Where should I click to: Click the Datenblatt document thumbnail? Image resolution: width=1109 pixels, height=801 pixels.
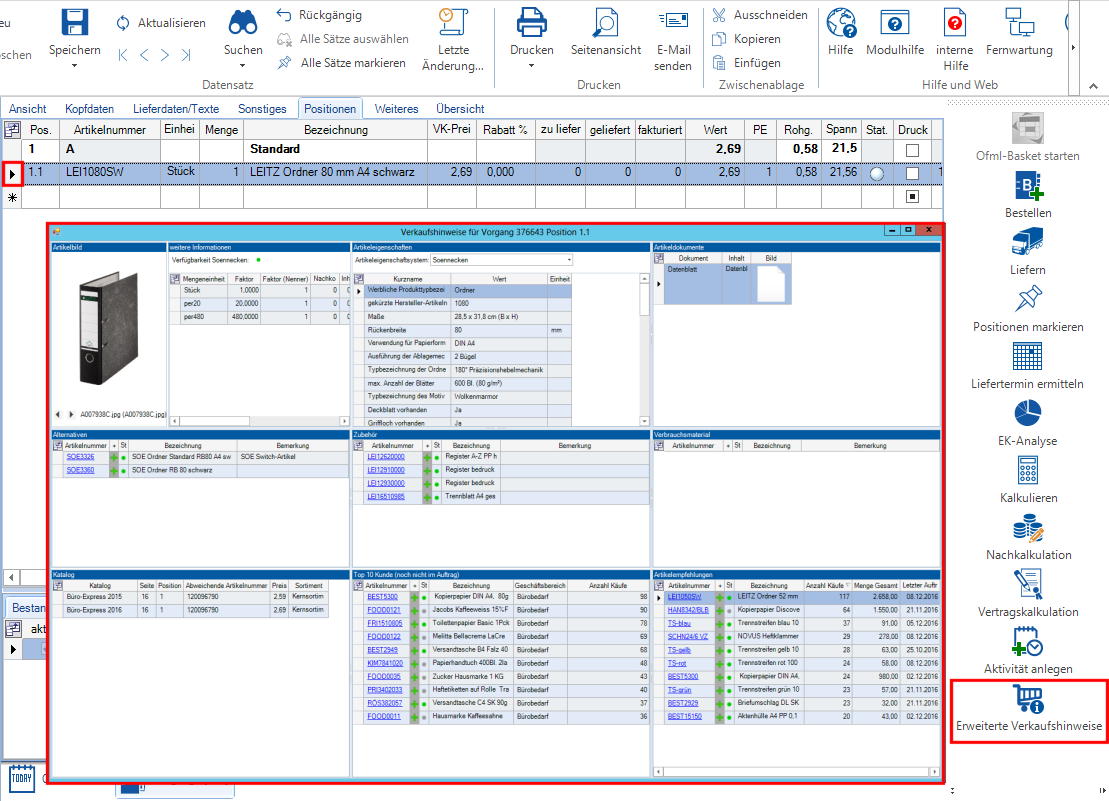773,284
